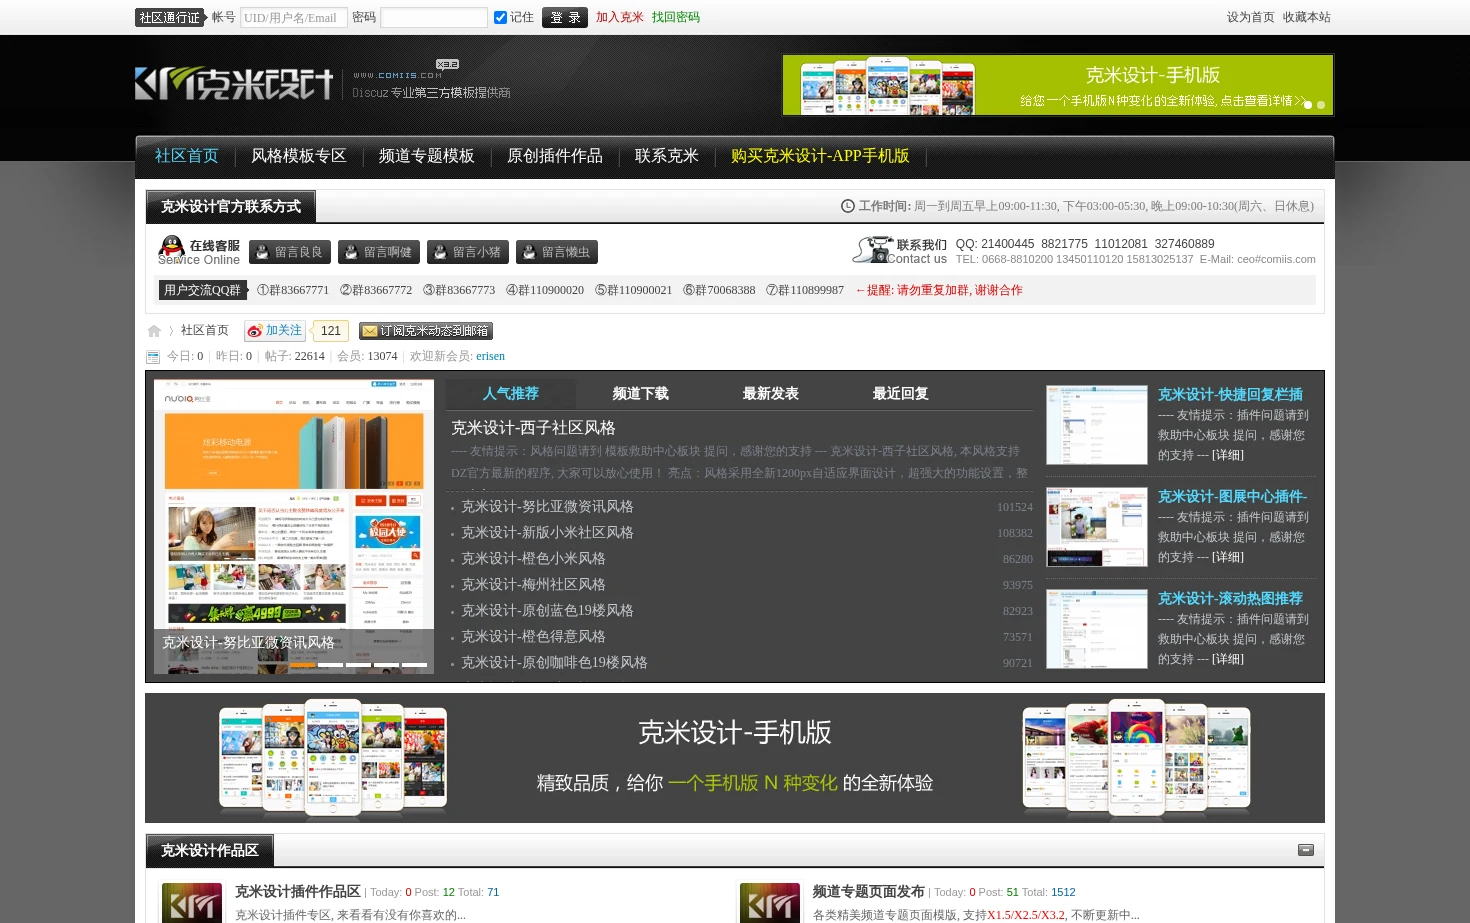Open 克米设计-图展中心插件 title link
1470x923 pixels.
pos(1232,497)
